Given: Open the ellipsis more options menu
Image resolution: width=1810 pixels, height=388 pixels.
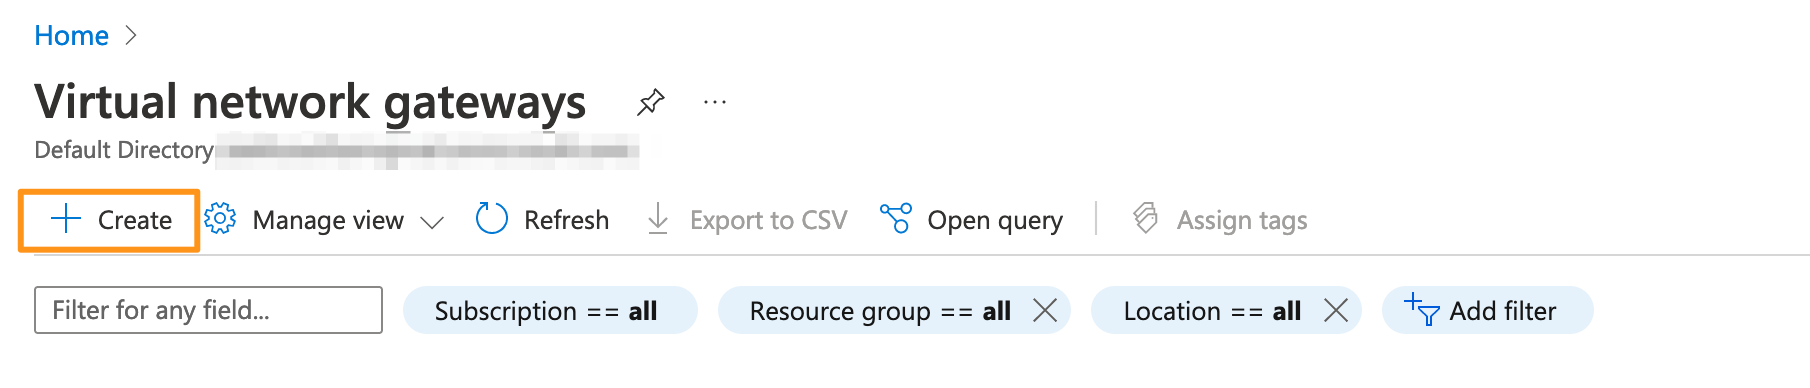Looking at the screenshot, I should pyautogui.click(x=715, y=102).
